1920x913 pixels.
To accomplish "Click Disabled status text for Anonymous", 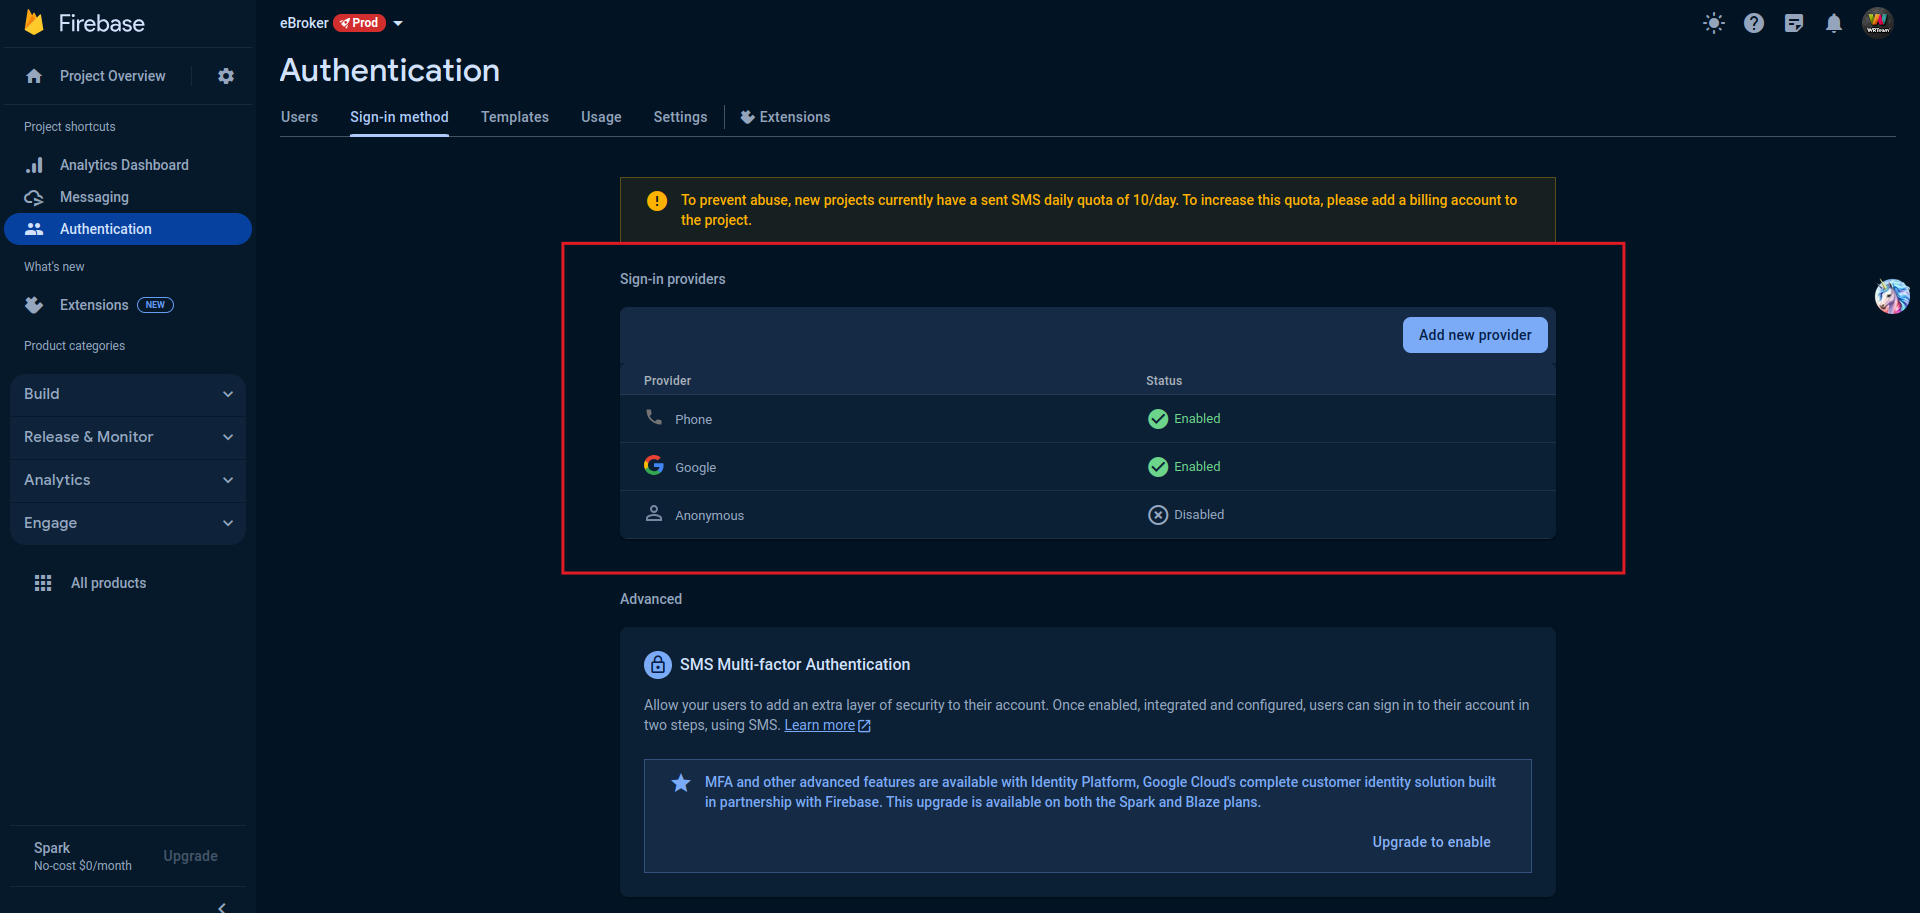I will [1199, 515].
